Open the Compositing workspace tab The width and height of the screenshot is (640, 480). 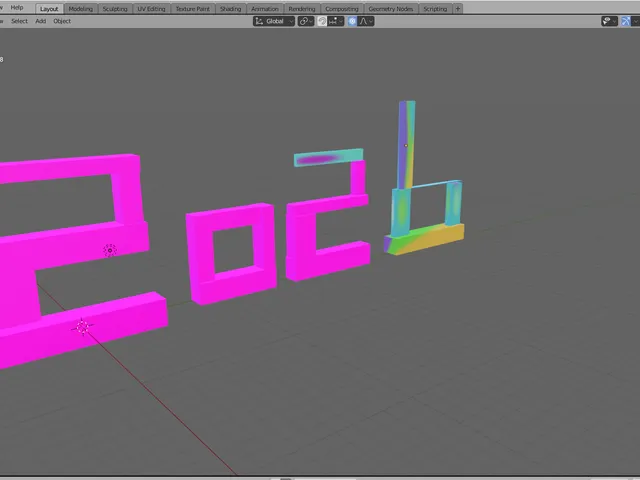coord(342,9)
